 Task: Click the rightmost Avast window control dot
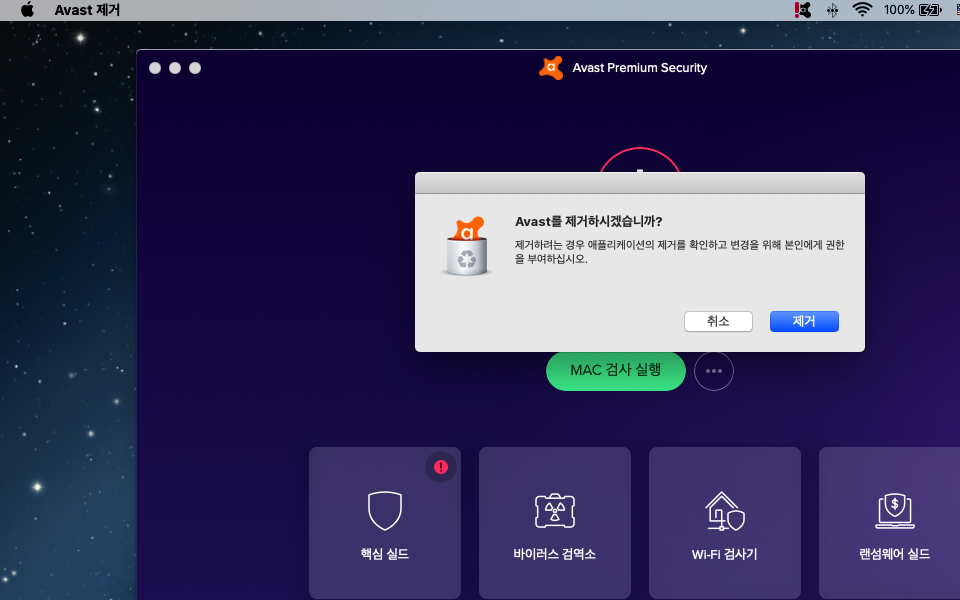(195, 68)
